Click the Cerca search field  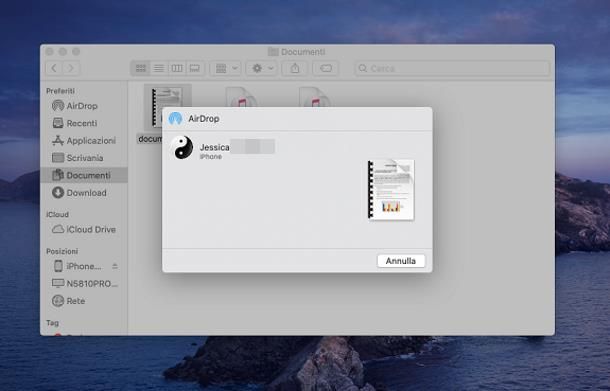[x=452, y=68]
